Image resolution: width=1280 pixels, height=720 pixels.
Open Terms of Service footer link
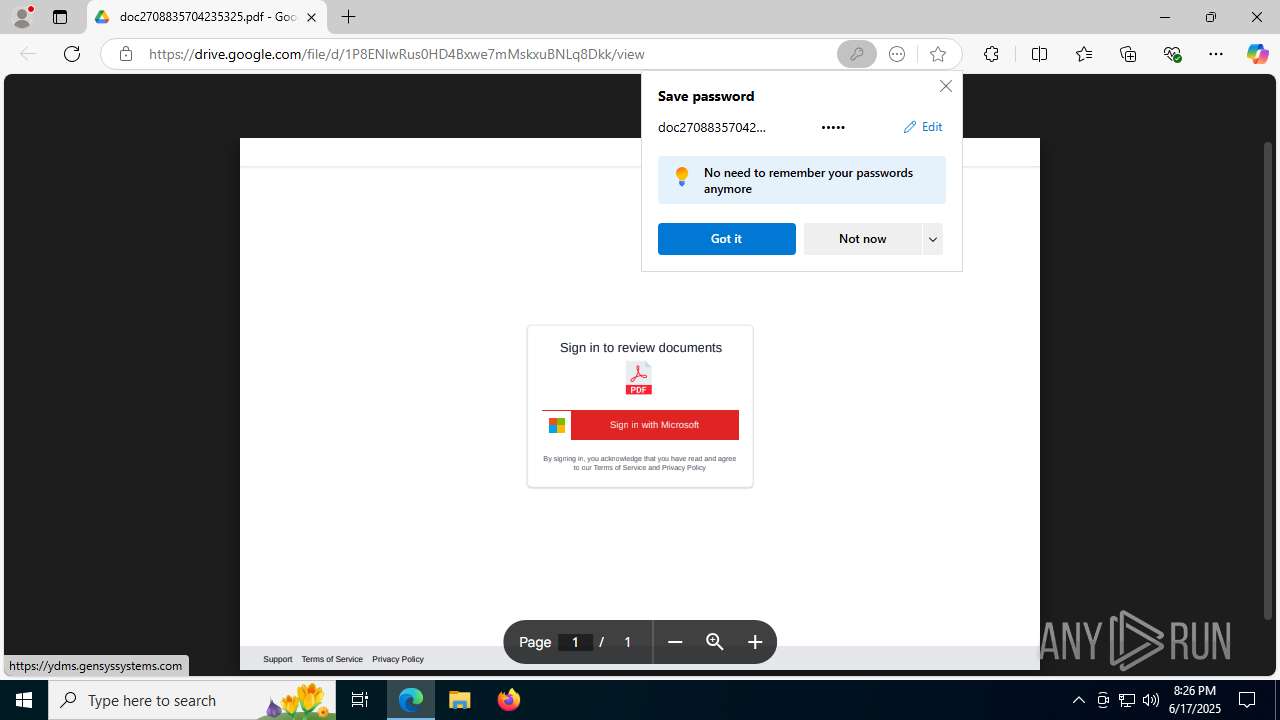coord(332,659)
